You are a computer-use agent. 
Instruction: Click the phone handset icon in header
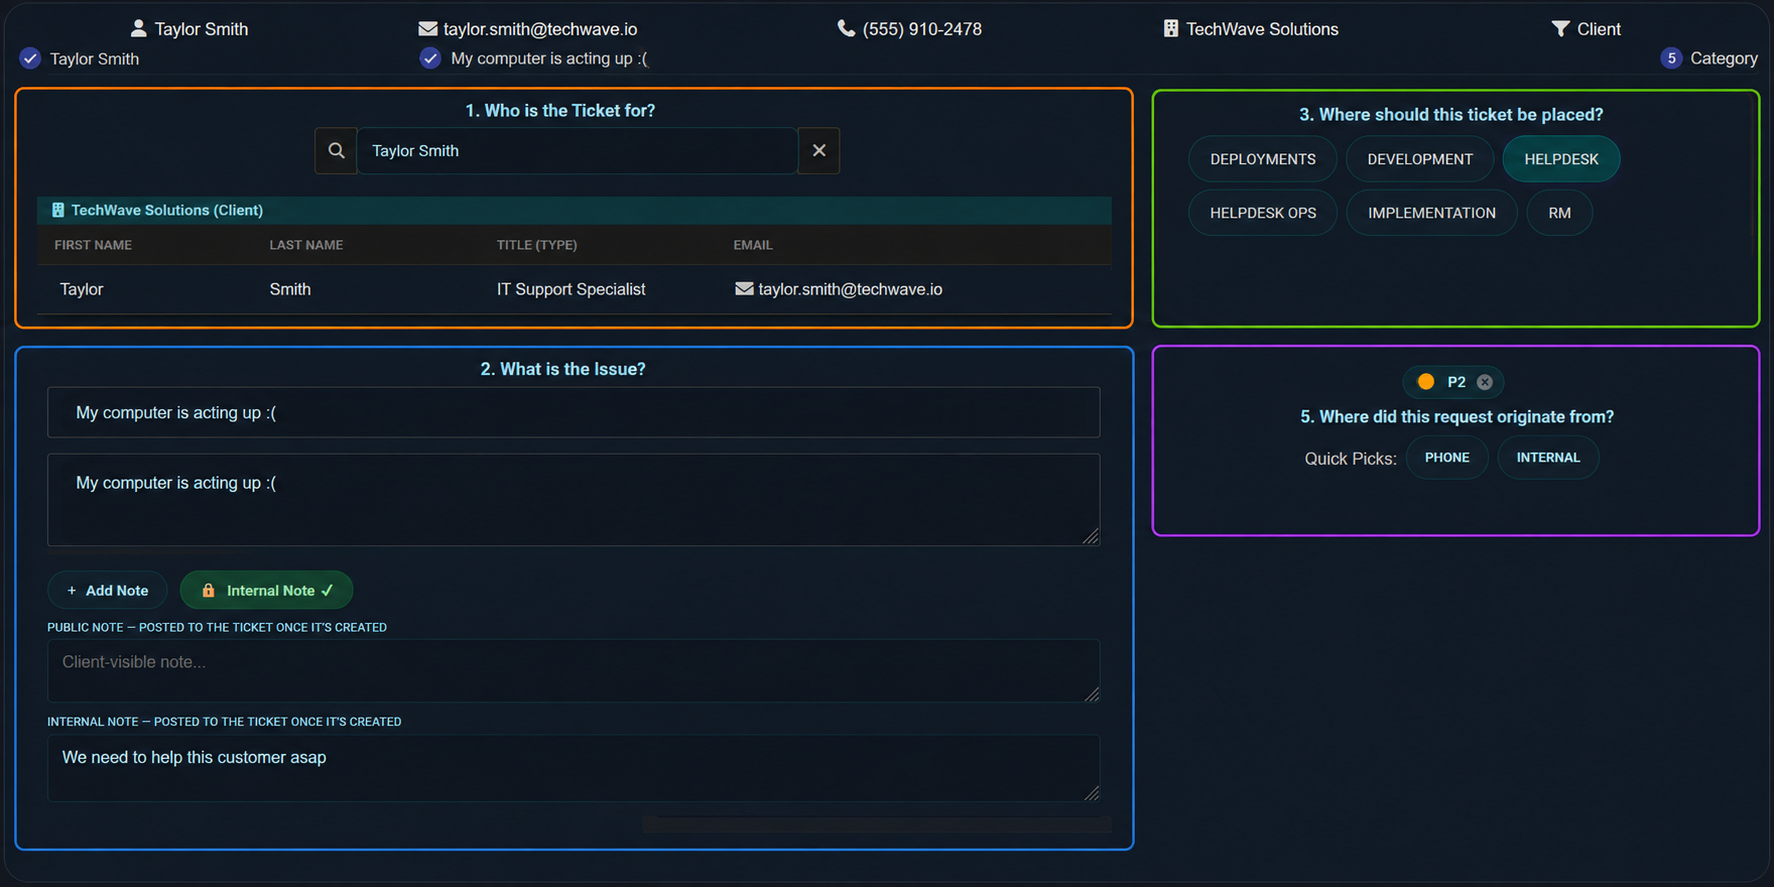pos(846,29)
